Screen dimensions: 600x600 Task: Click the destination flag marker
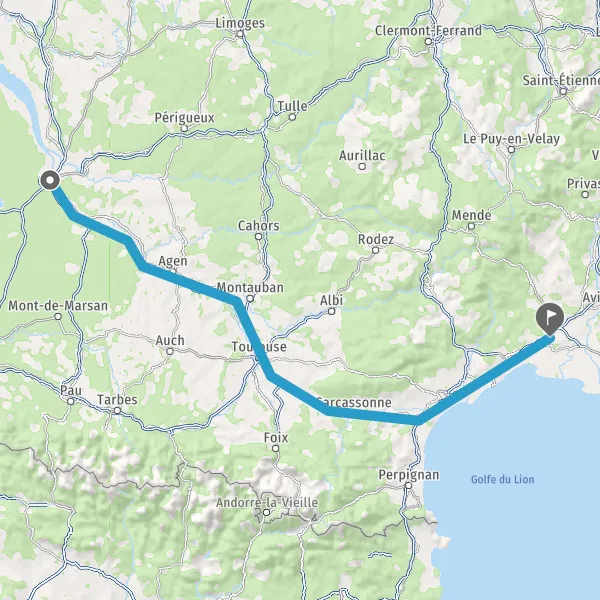[550, 318]
